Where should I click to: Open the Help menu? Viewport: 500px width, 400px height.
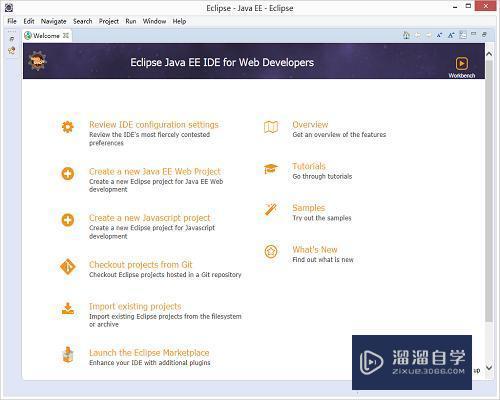tap(179, 21)
